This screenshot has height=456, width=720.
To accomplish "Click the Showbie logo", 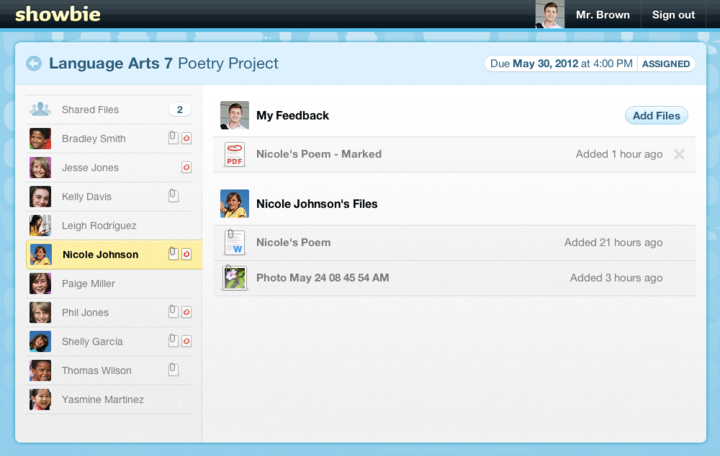I will point(58,14).
